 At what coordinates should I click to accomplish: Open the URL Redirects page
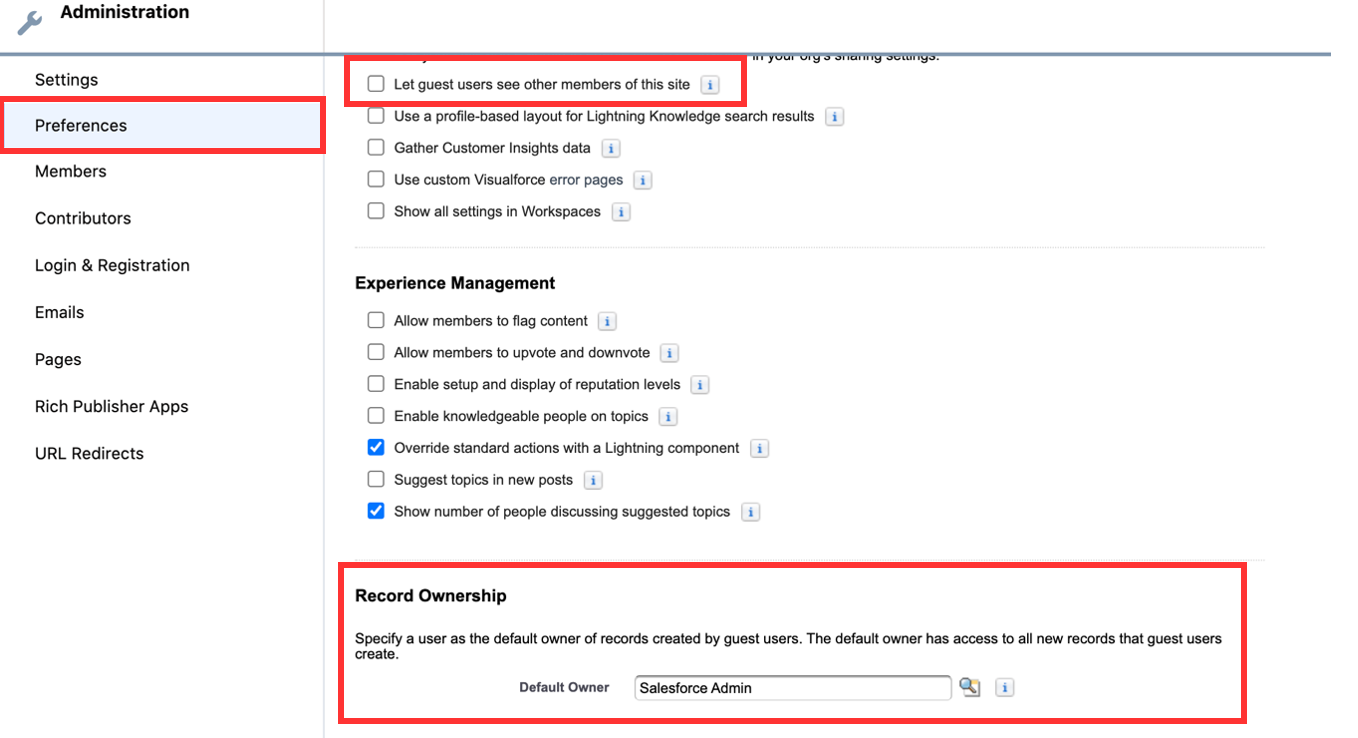pos(89,453)
